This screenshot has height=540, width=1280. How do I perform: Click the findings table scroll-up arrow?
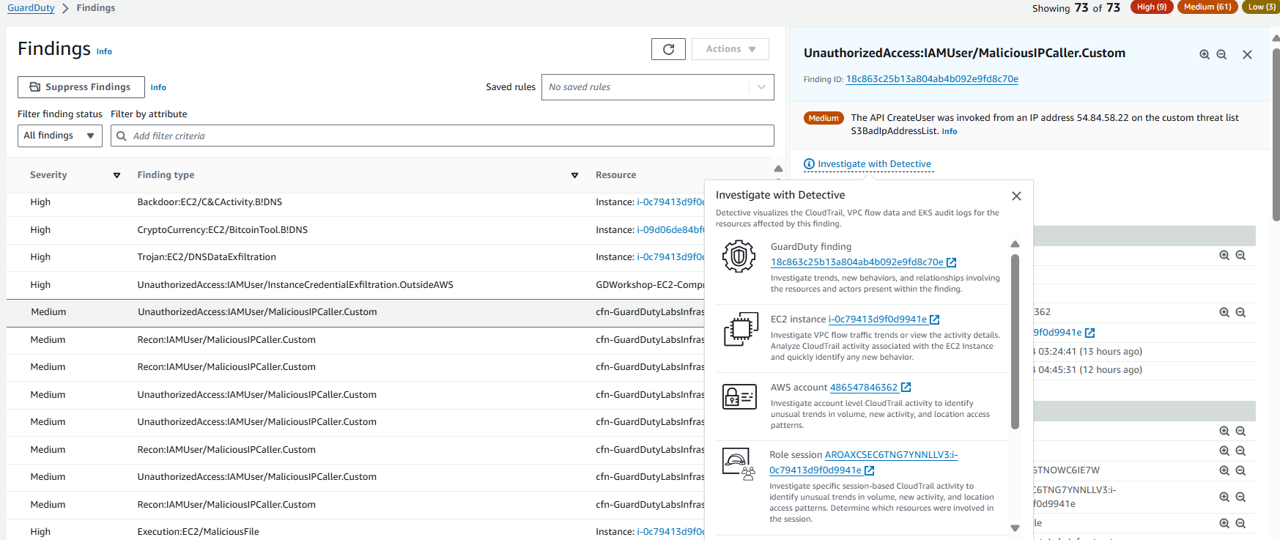pyautogui.click(x=778, y=169)
